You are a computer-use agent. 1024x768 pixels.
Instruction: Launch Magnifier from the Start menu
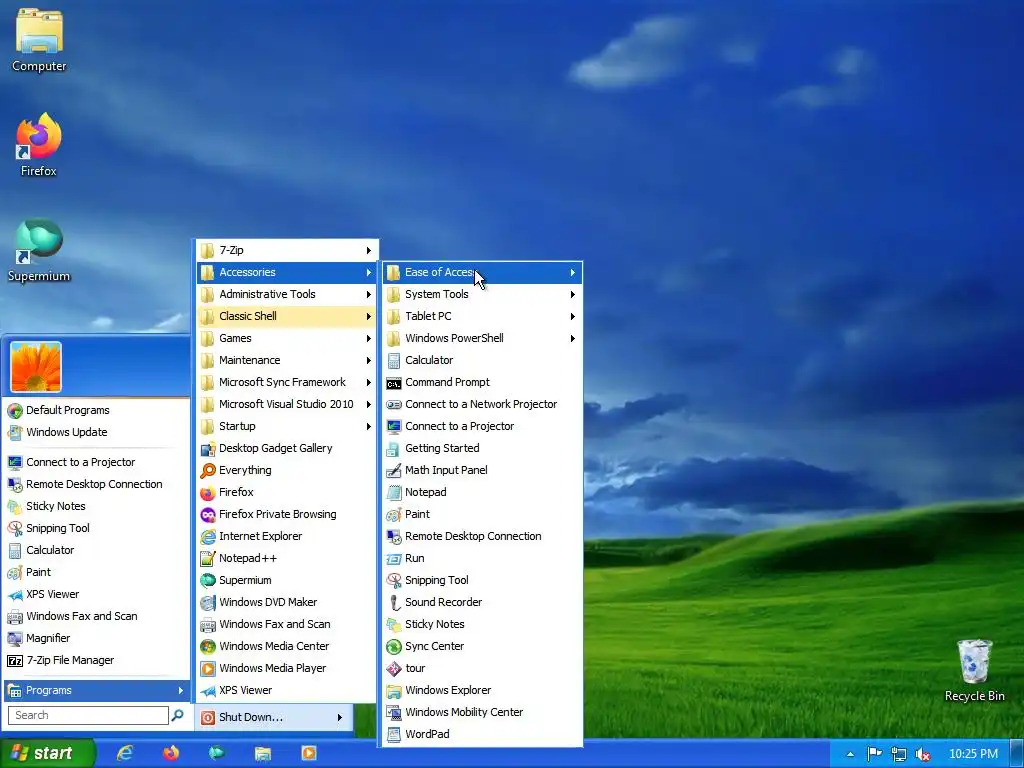97,638
